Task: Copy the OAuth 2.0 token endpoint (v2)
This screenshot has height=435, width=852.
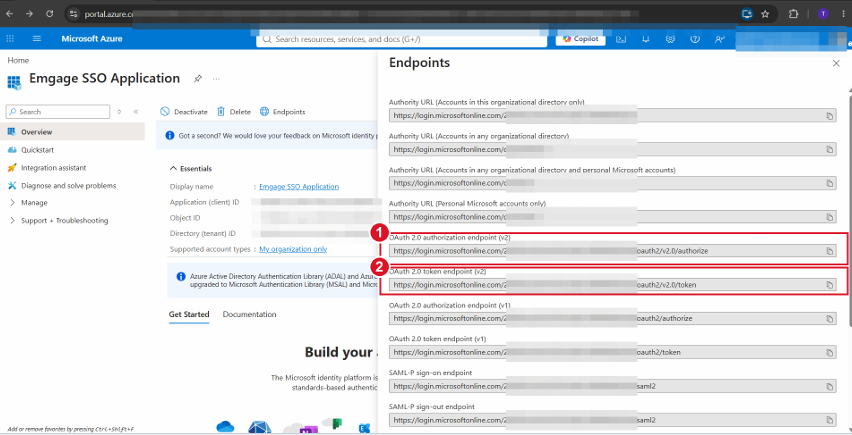Action: coord(829,285)
